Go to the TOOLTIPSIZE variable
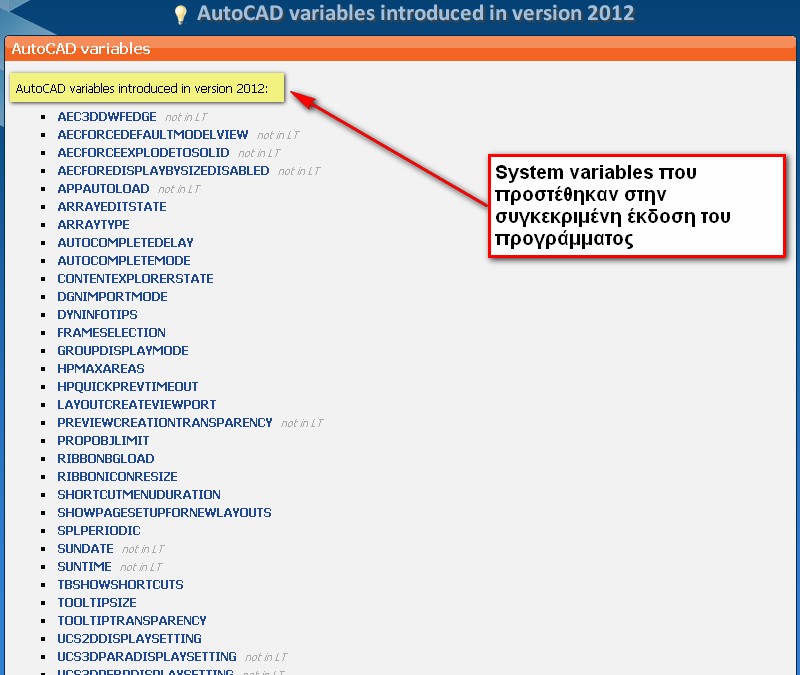The image size is (800, 675). pos(97,603)
